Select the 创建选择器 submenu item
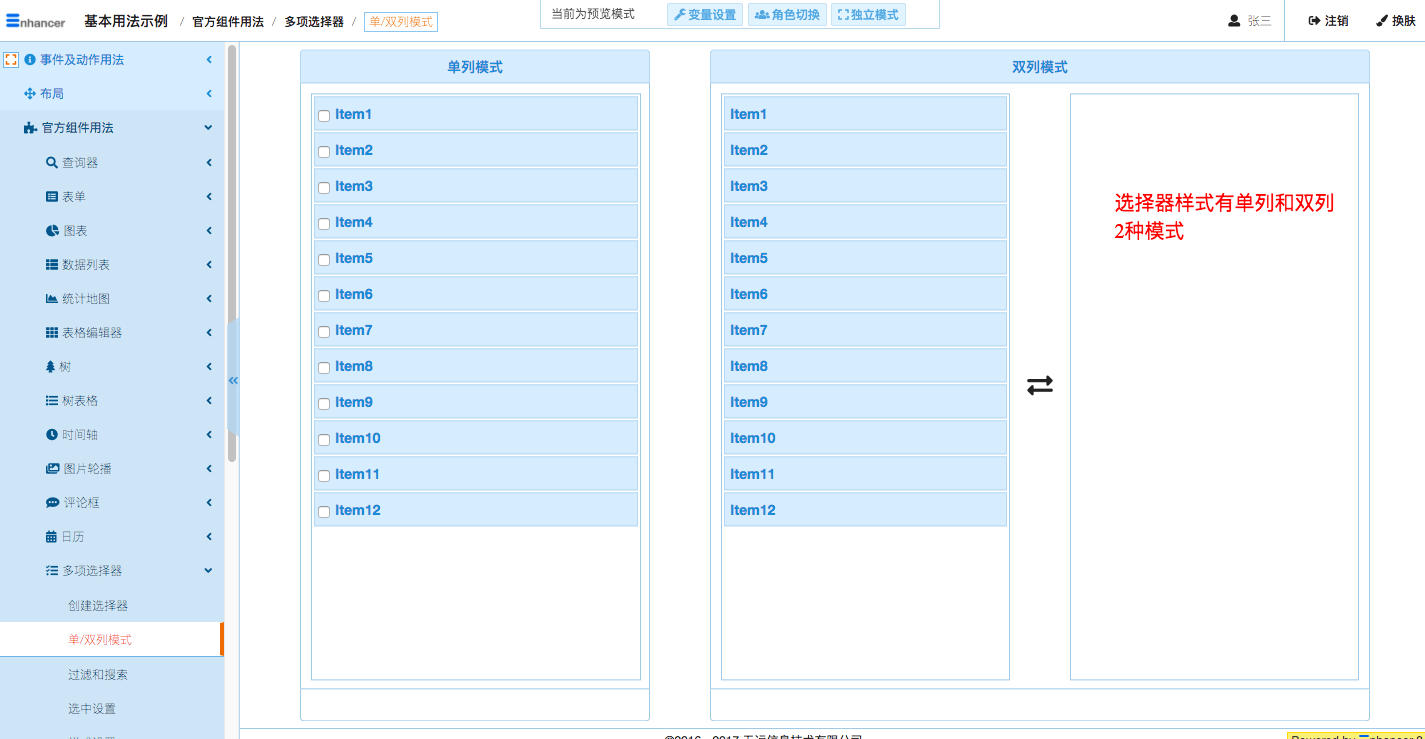This screenshot has height=739, width=1425. 98,606
